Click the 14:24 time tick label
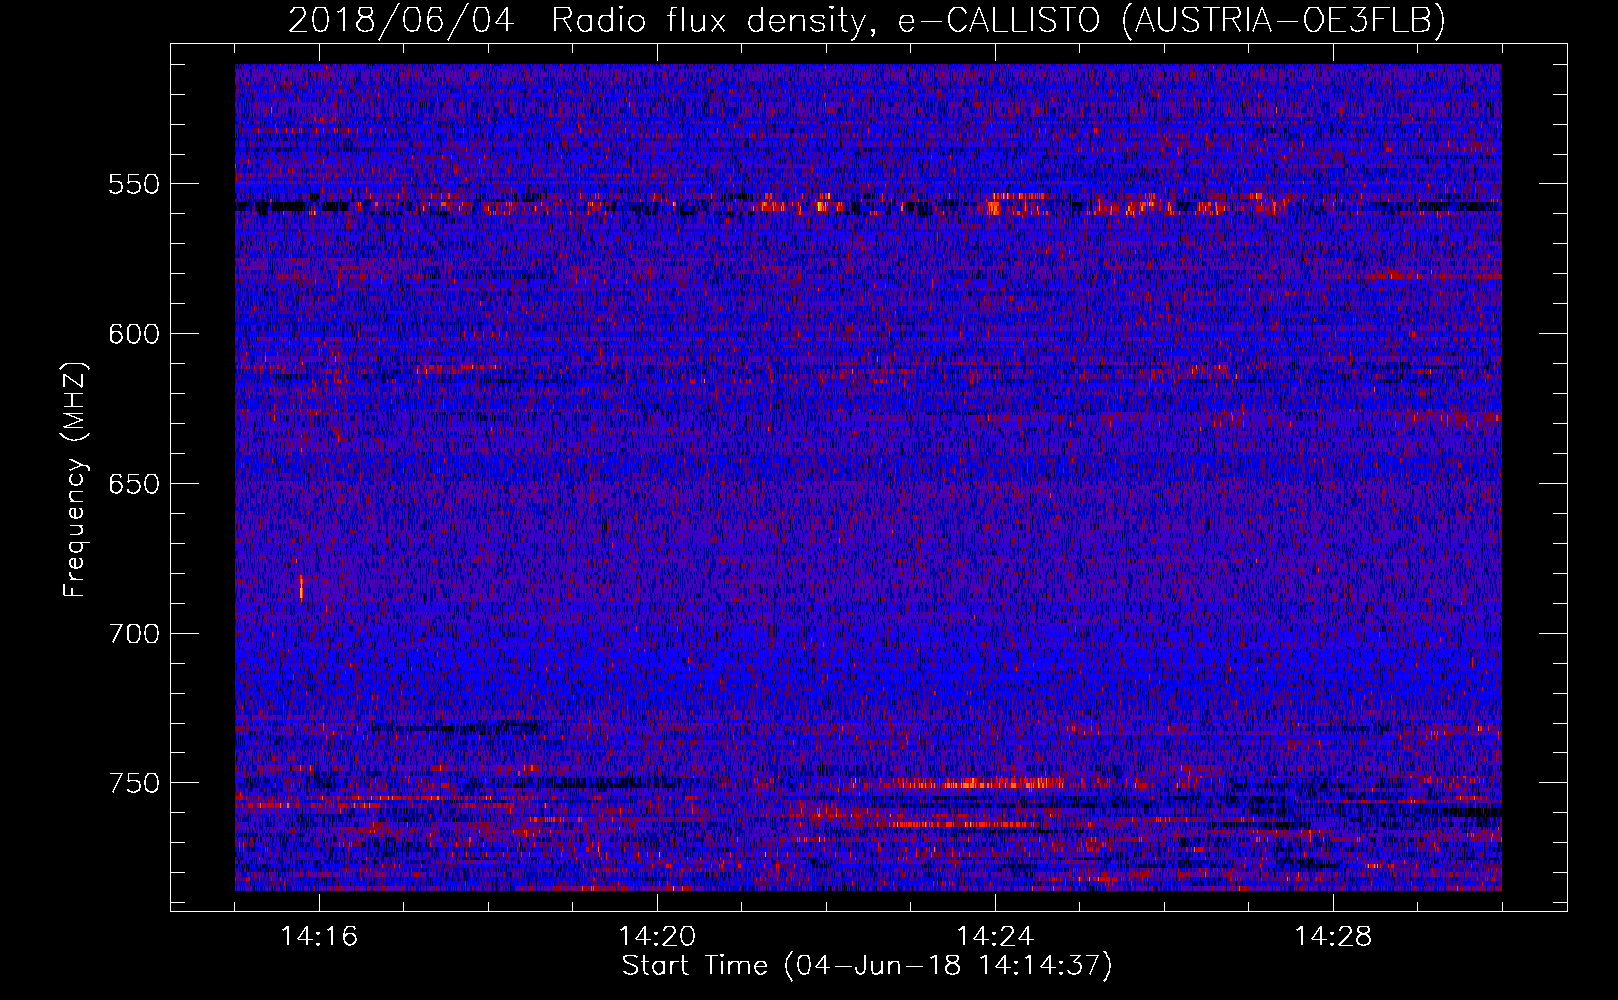The height and width of the screenshot is (1000, 1618). click(x=995, y=937)
